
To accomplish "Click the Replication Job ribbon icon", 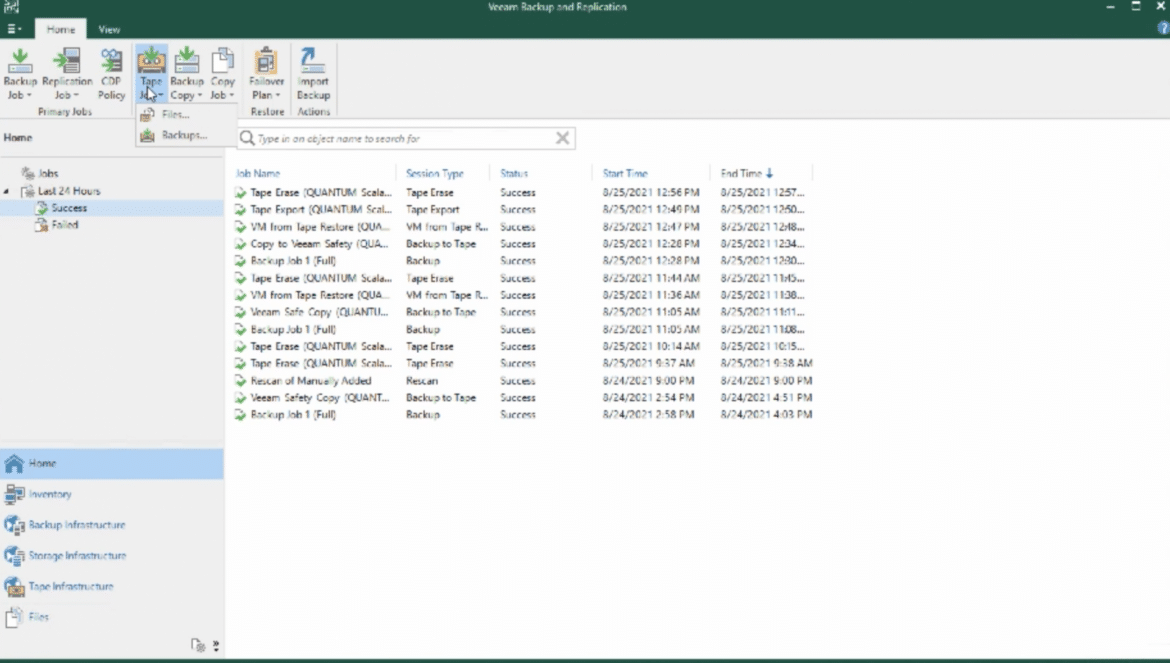I will pyautogui.click(x=66, y=60).
